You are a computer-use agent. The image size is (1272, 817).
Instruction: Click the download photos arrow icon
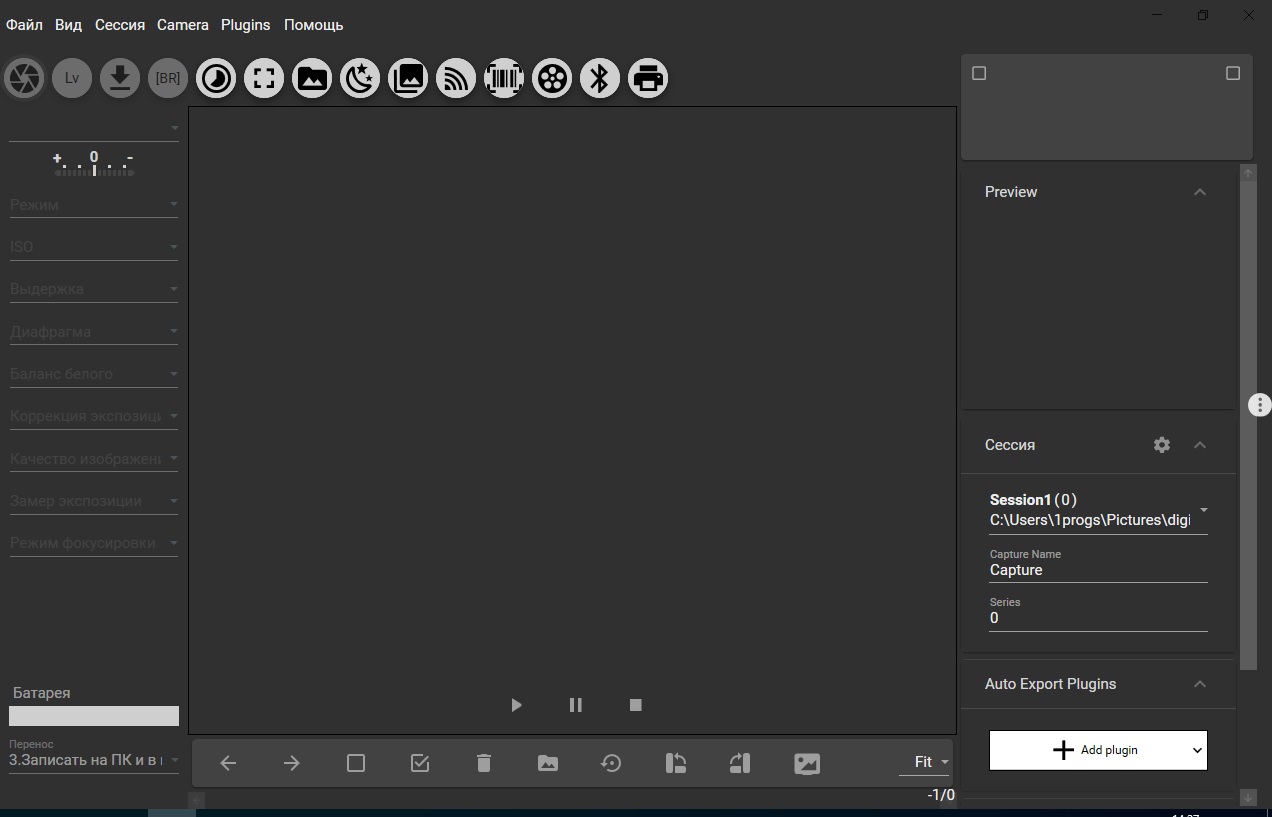120,78
